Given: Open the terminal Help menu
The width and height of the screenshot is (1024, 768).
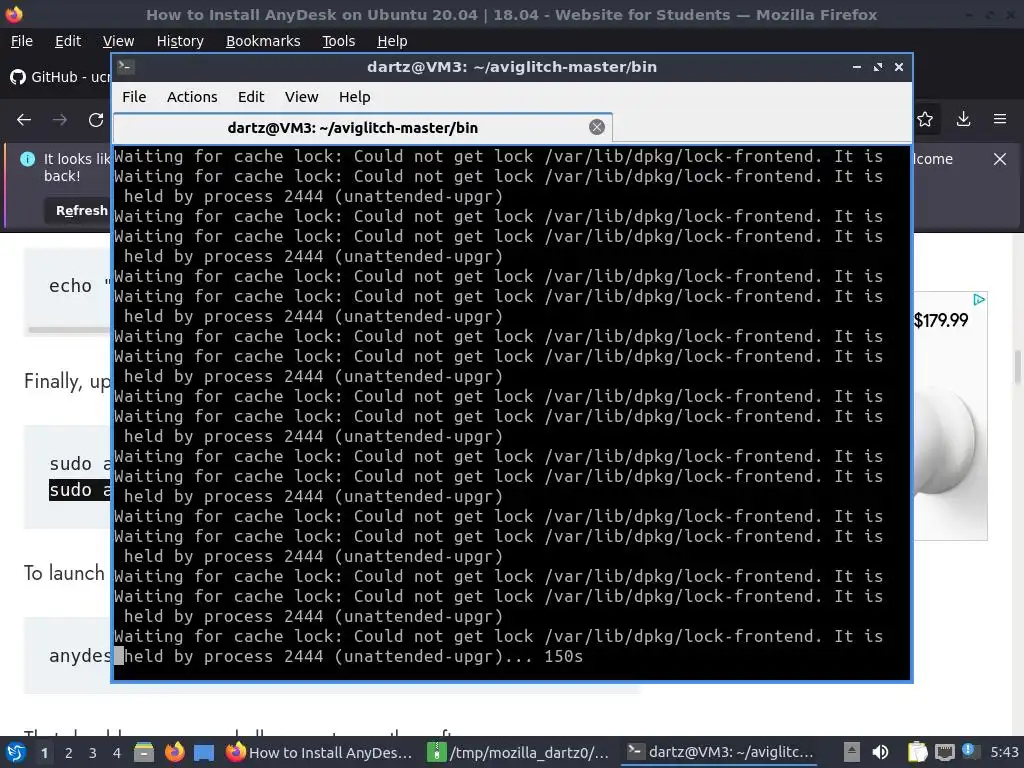Looking at the screenshot, I should tap(355, 97).
